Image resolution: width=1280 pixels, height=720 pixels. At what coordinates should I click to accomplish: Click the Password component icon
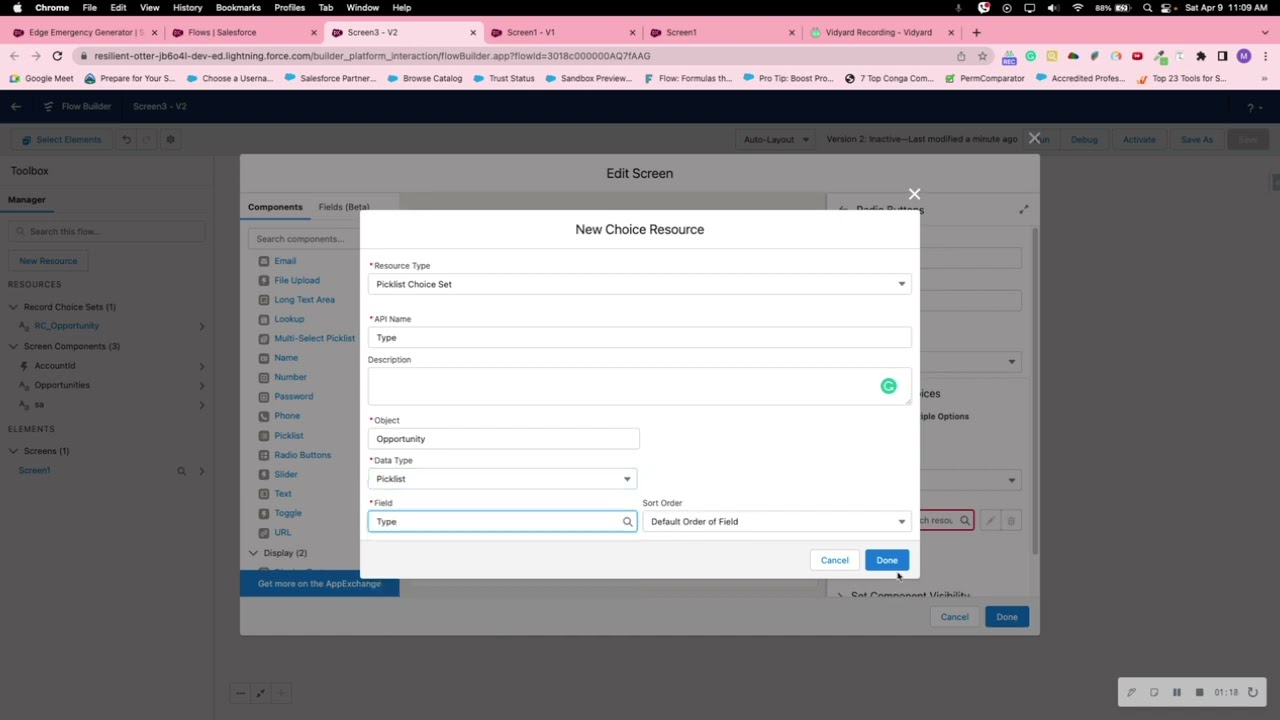[x=264, y=397]
